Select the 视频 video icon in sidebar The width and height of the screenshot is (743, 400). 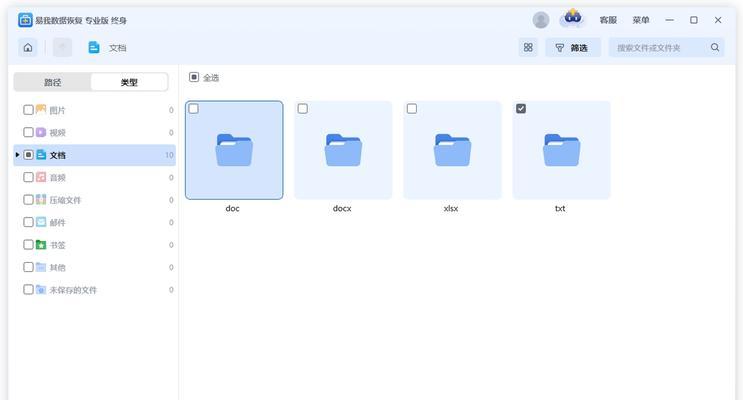(x=41, y=132)
